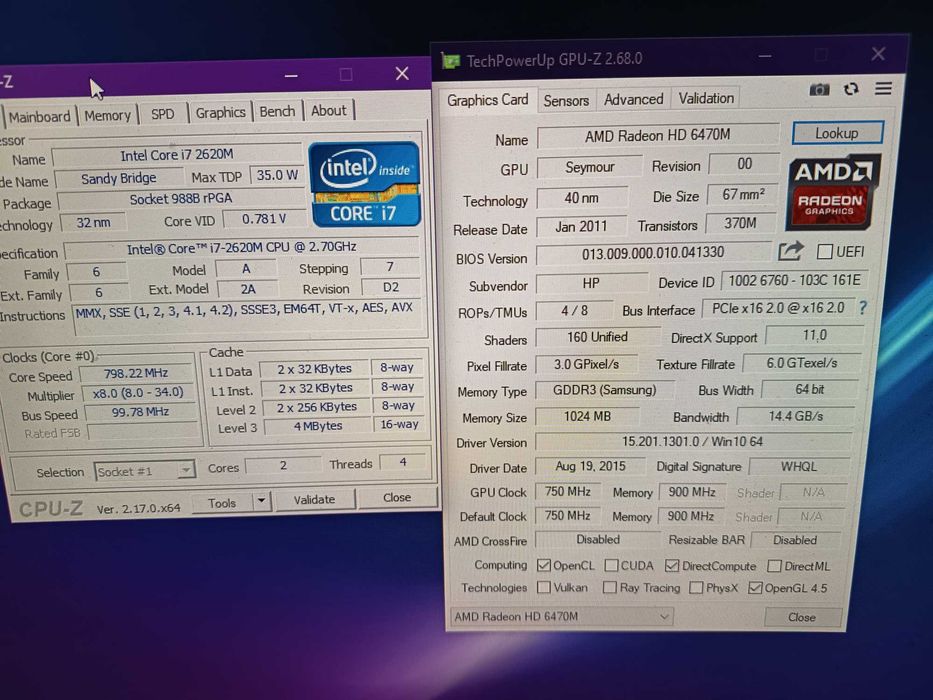The image size is (933, 700).
Task: Click the Bus Speed value 99.78 MHz
Action: tap(140, 411)
